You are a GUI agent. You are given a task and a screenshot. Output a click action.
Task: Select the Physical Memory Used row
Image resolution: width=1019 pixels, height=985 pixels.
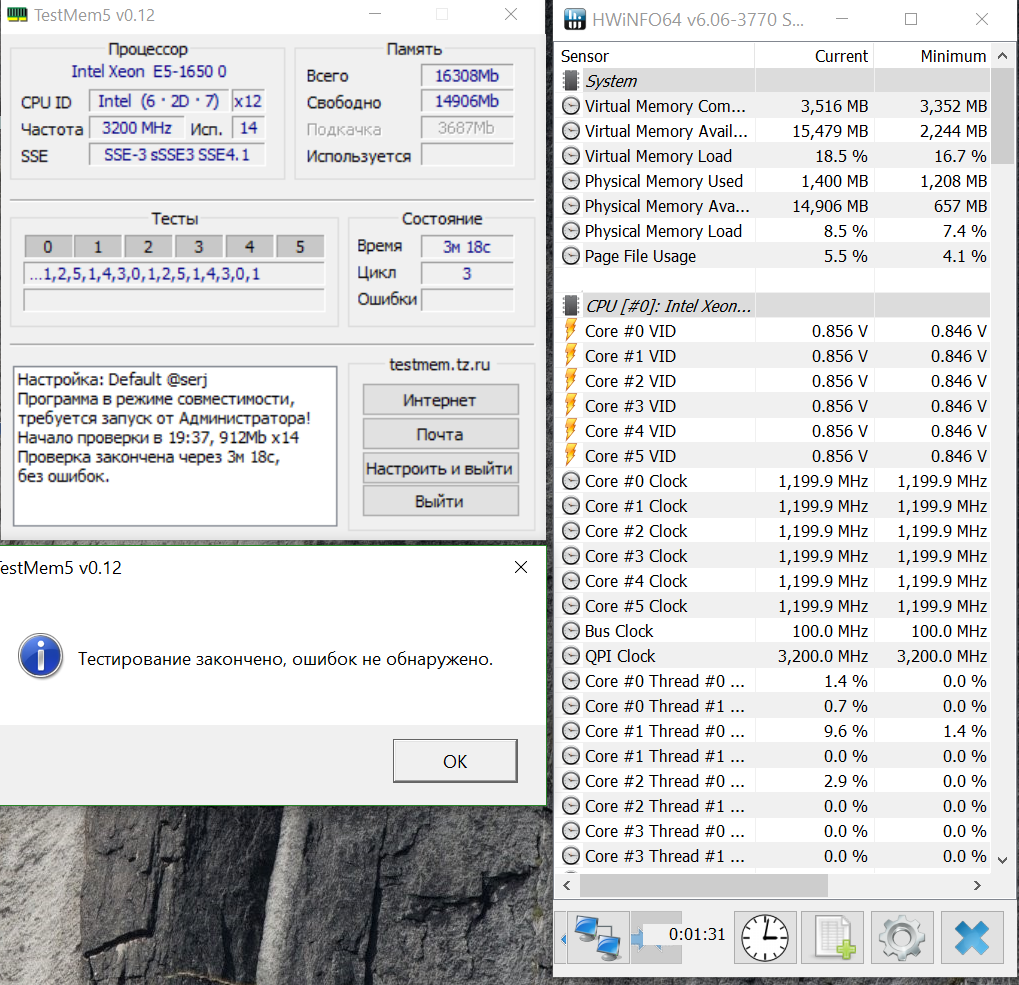[x=773, y=181]
